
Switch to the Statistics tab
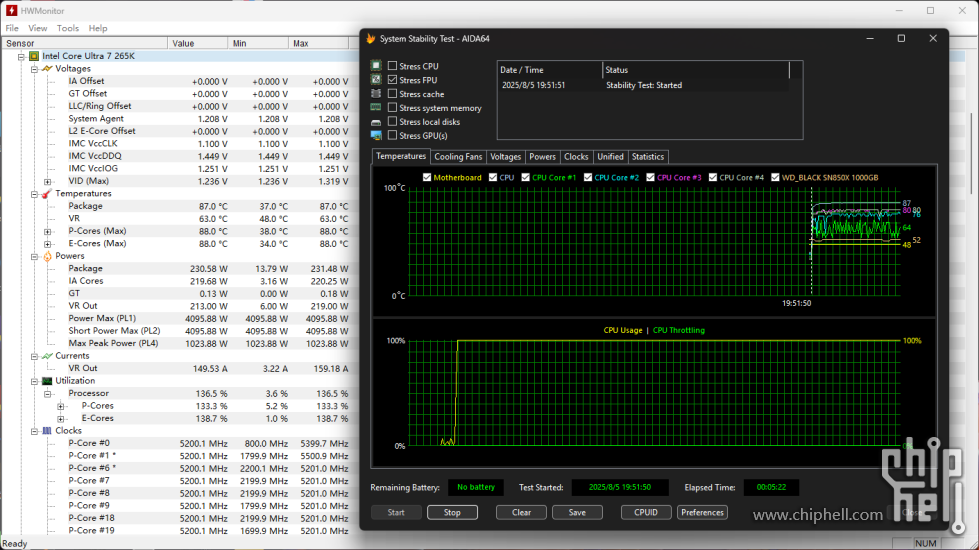pos(647,157)
